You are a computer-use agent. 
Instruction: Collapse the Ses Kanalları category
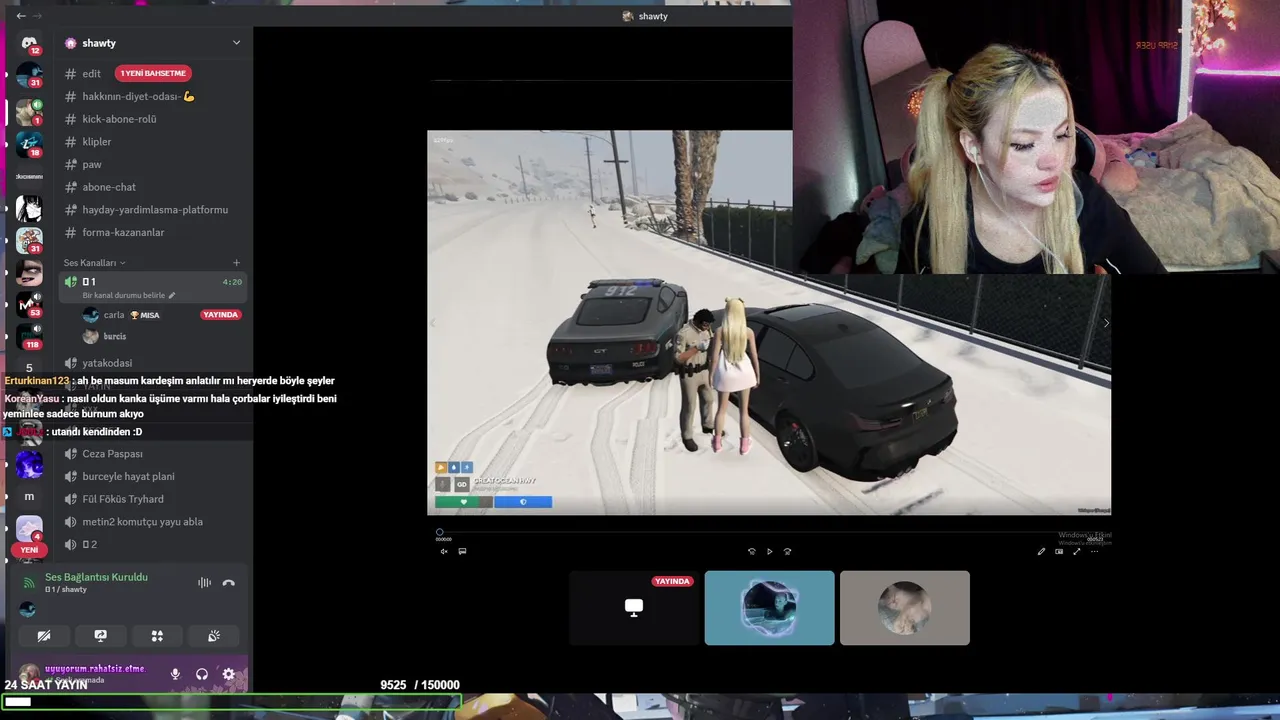[94, 263]
